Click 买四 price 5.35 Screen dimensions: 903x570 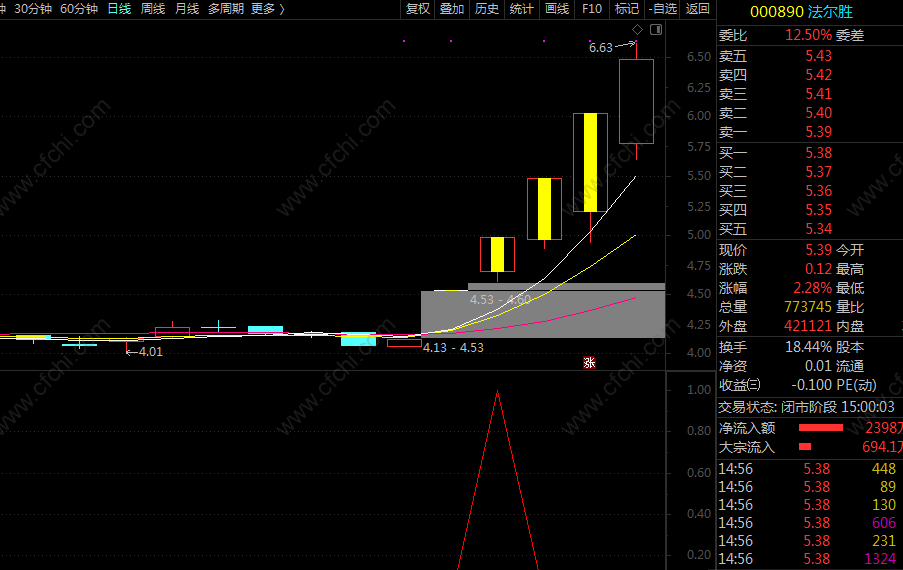click(x=818, y=210)
